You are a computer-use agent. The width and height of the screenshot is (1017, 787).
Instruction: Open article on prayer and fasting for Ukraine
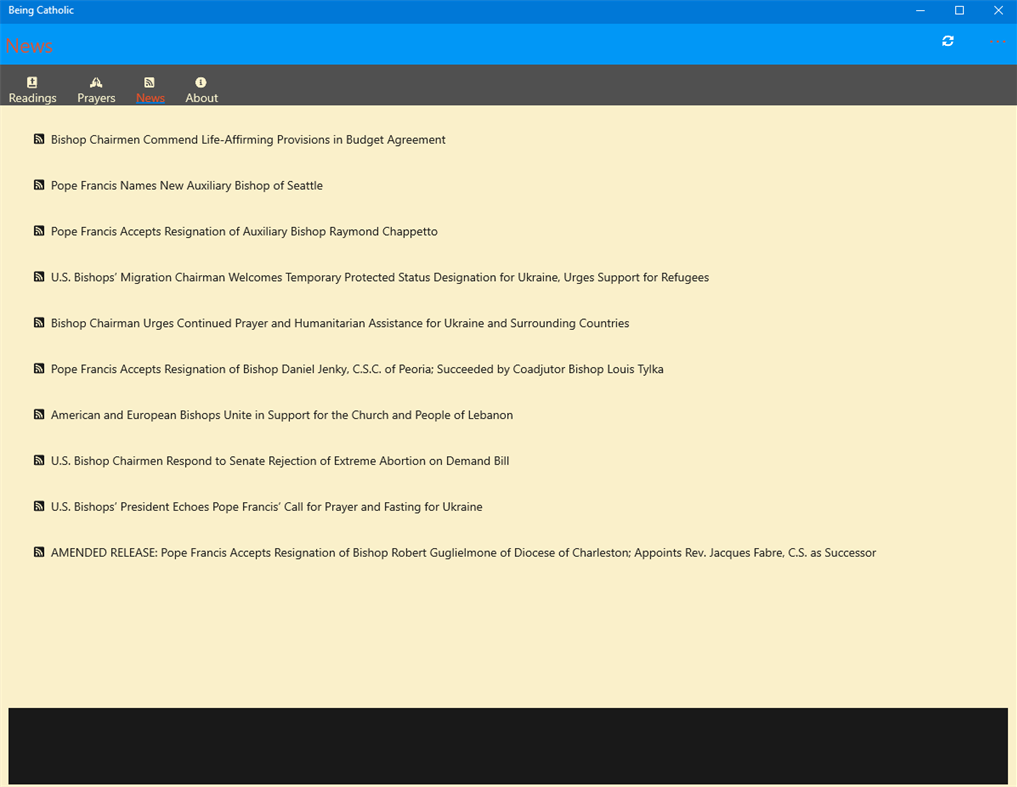[x=266, y=506]
